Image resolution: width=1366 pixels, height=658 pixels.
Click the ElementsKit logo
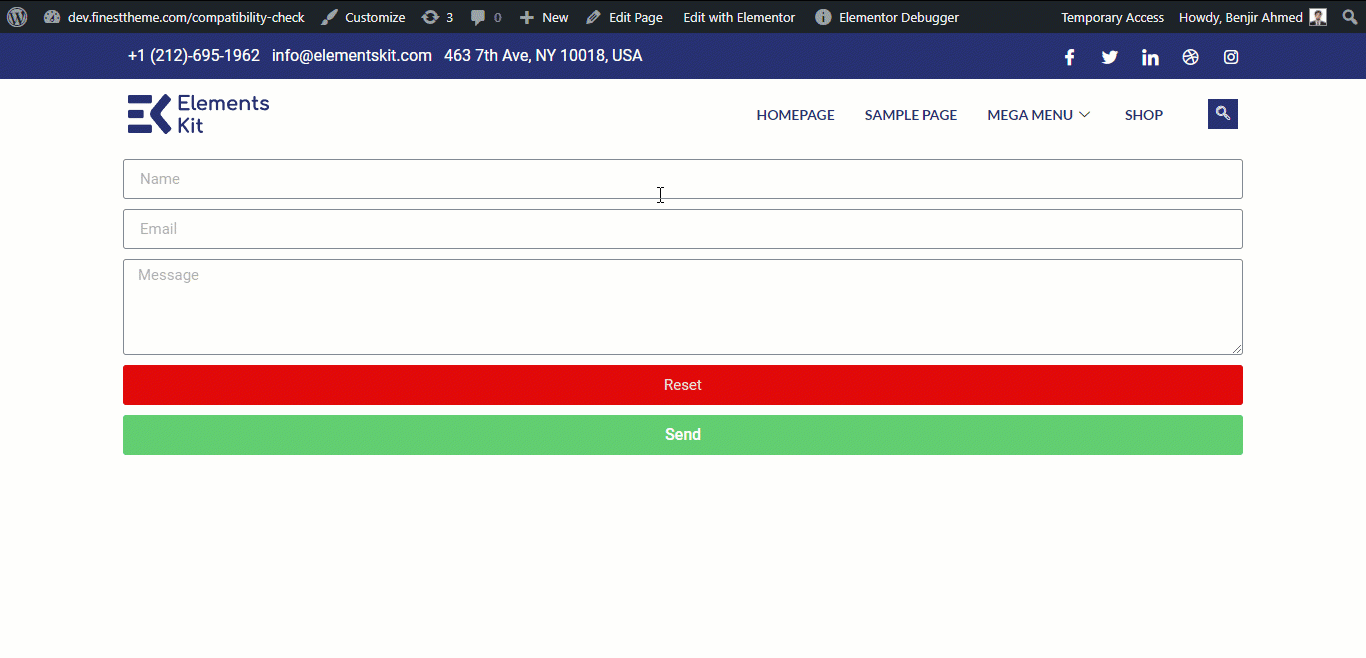pyautogui.click(x=198, y=113)
